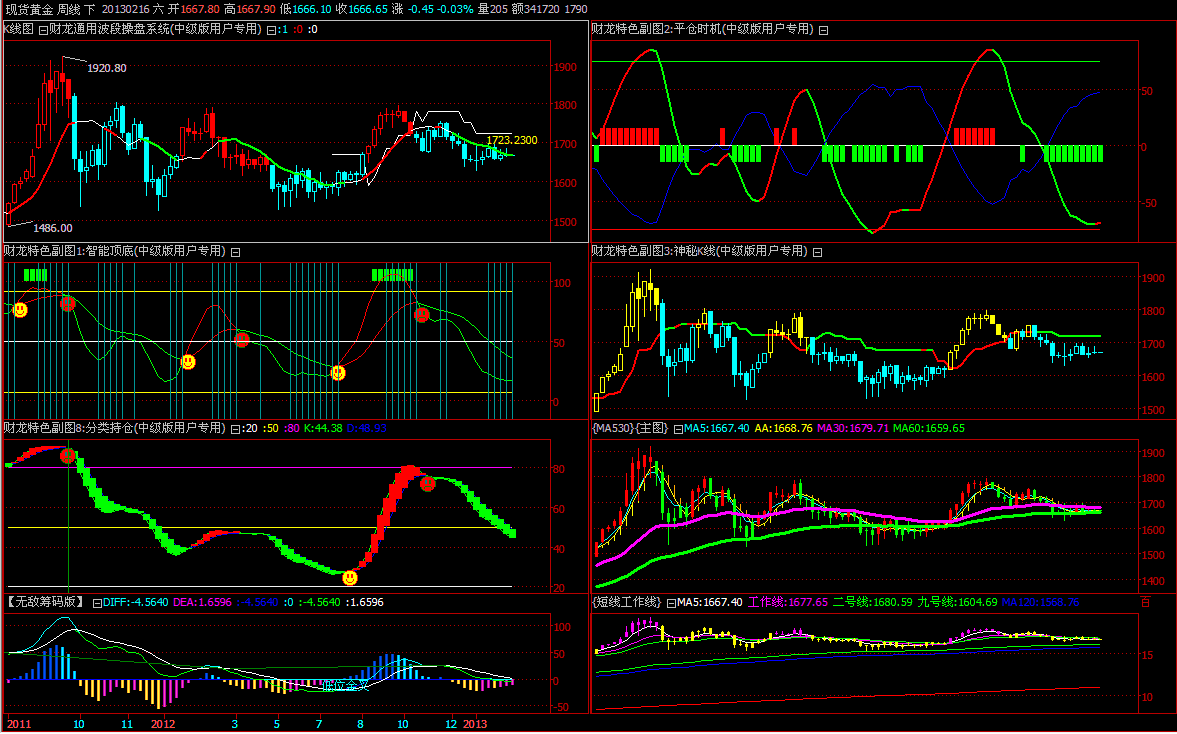Click the yellow smiley in the 分类持仓 panel
1177x734 pixels.
[349, 578]
